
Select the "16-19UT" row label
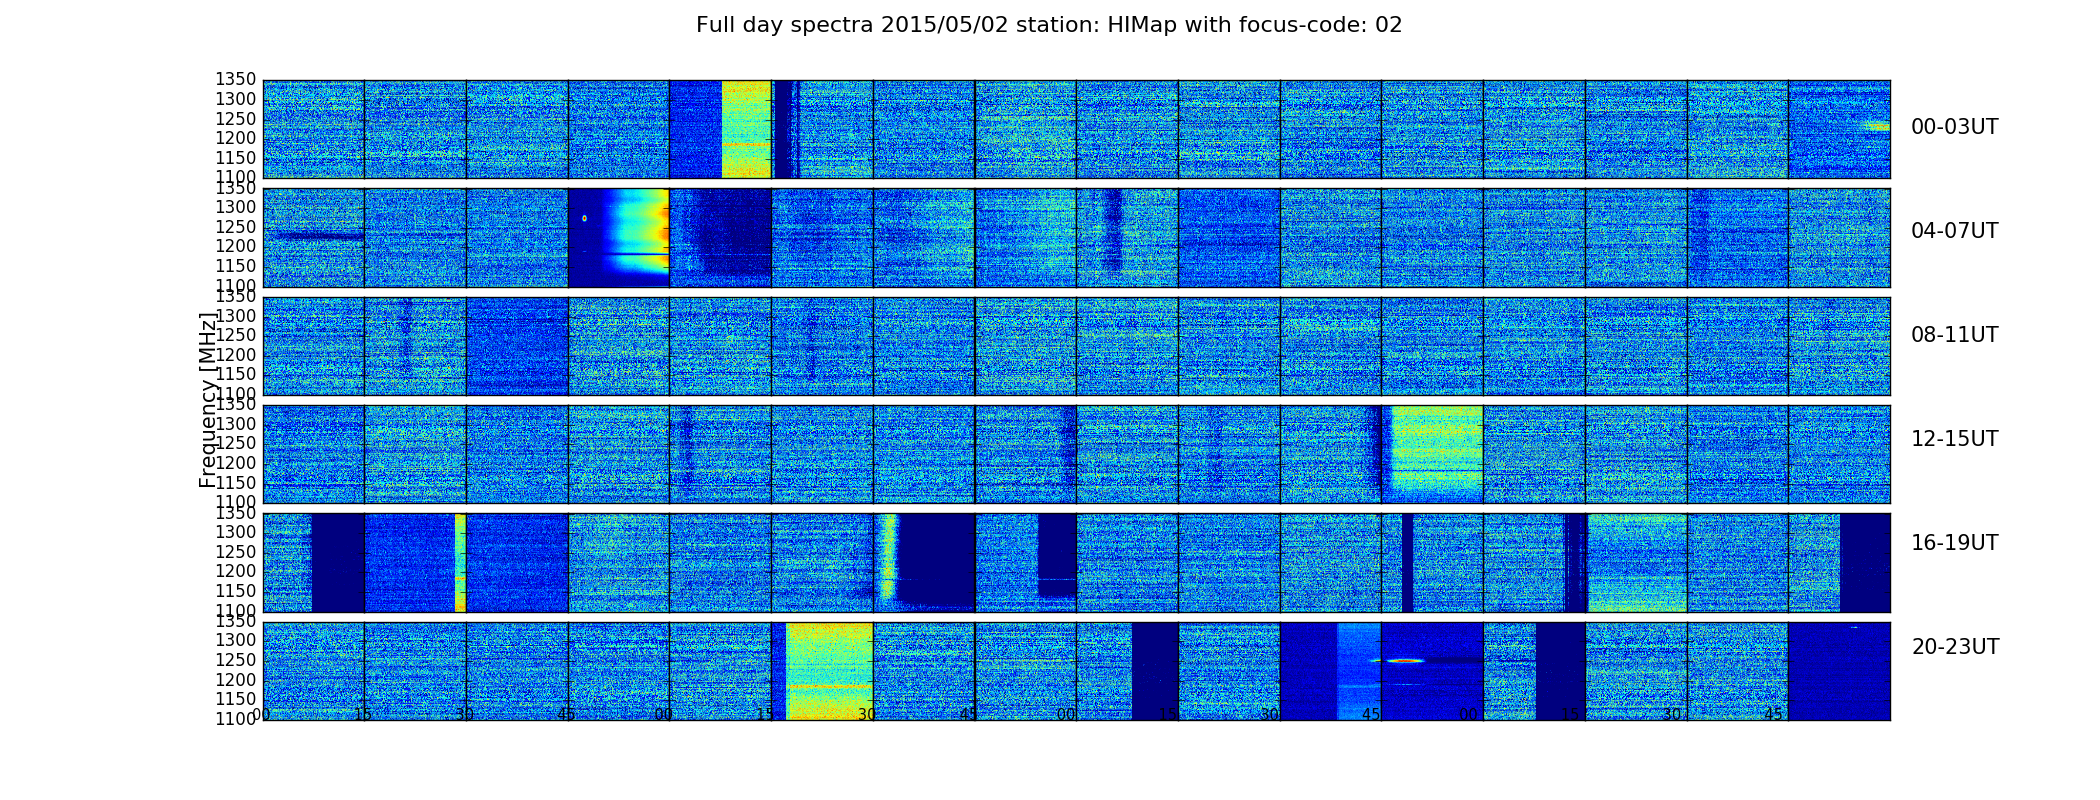1954,543
